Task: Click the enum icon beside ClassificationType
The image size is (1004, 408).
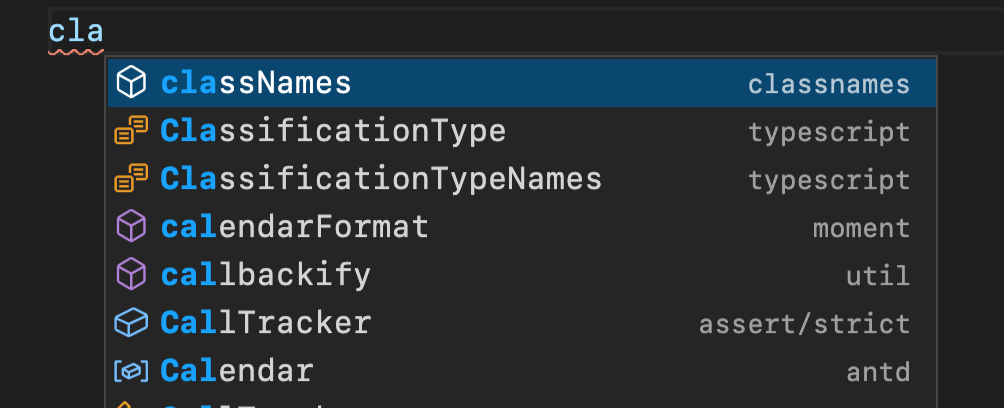Action: (x=131, y=131)
